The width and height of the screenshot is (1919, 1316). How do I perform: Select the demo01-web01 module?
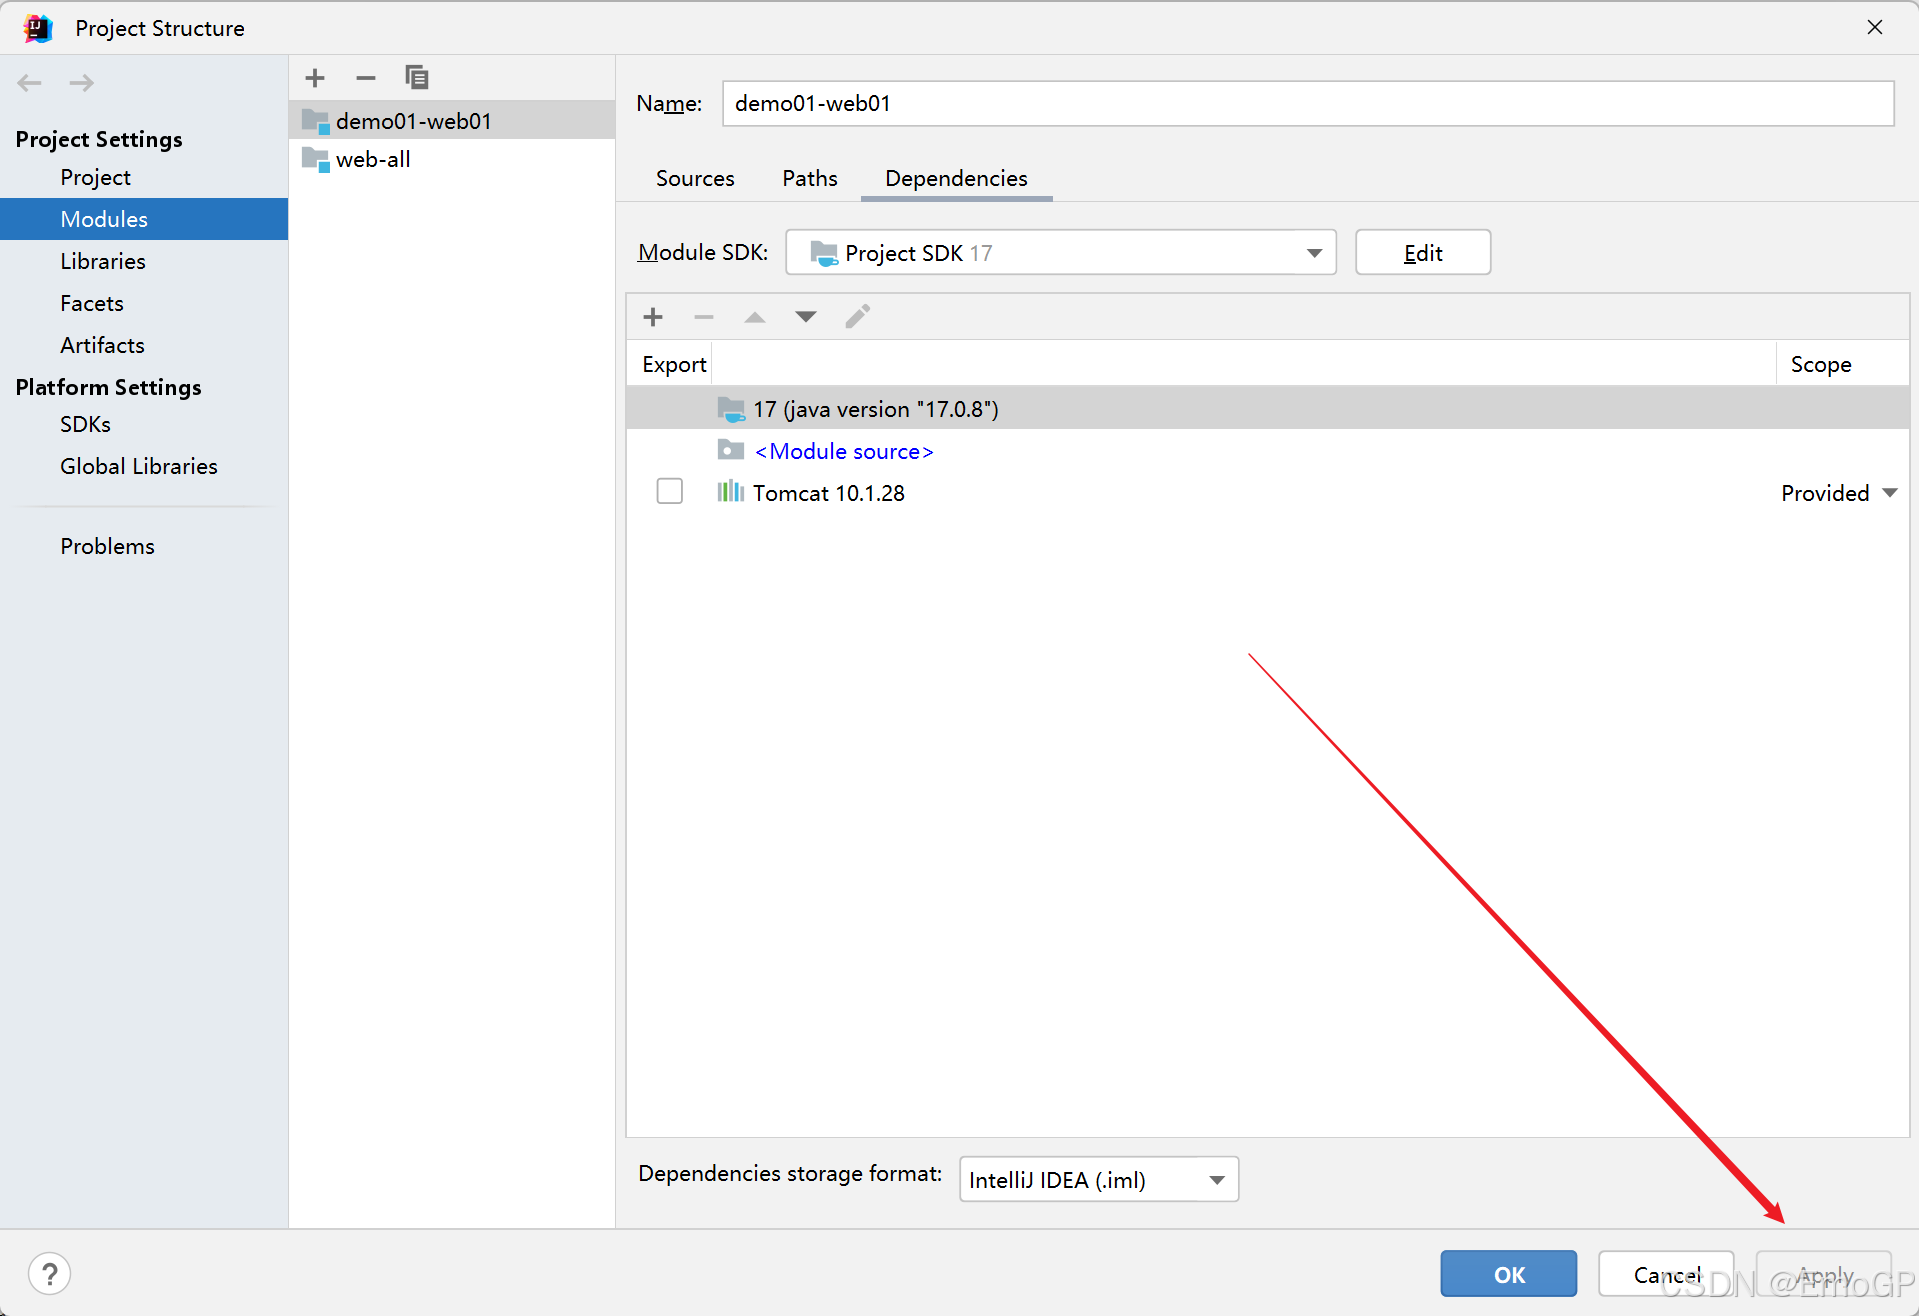pos(452,121)
